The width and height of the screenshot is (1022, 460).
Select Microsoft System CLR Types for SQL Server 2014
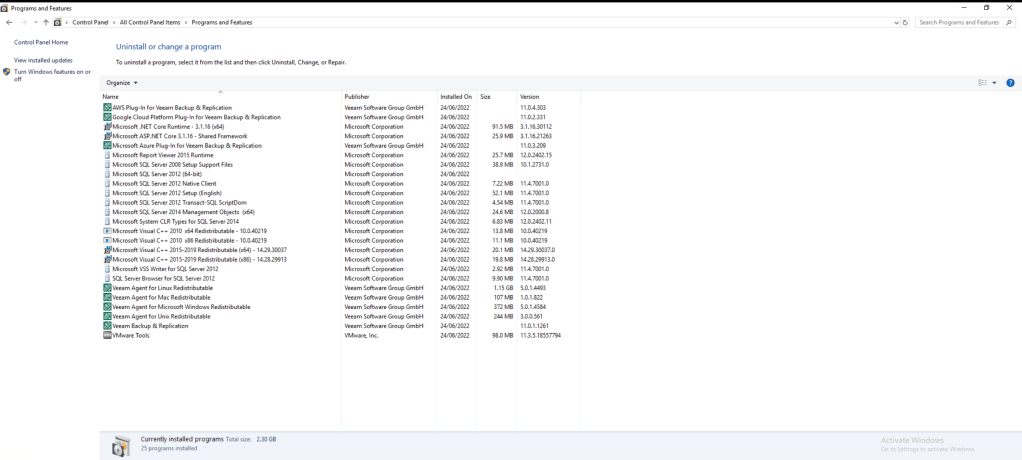tap(175, 222)
